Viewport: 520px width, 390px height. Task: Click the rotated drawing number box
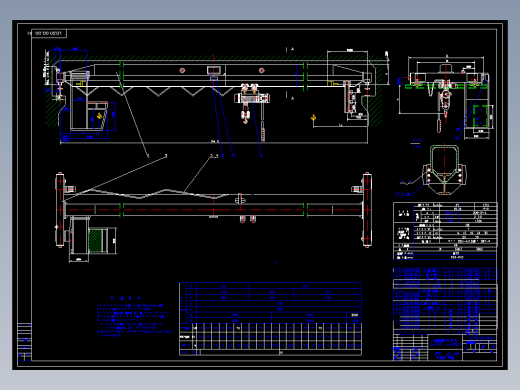coord(49,33)
